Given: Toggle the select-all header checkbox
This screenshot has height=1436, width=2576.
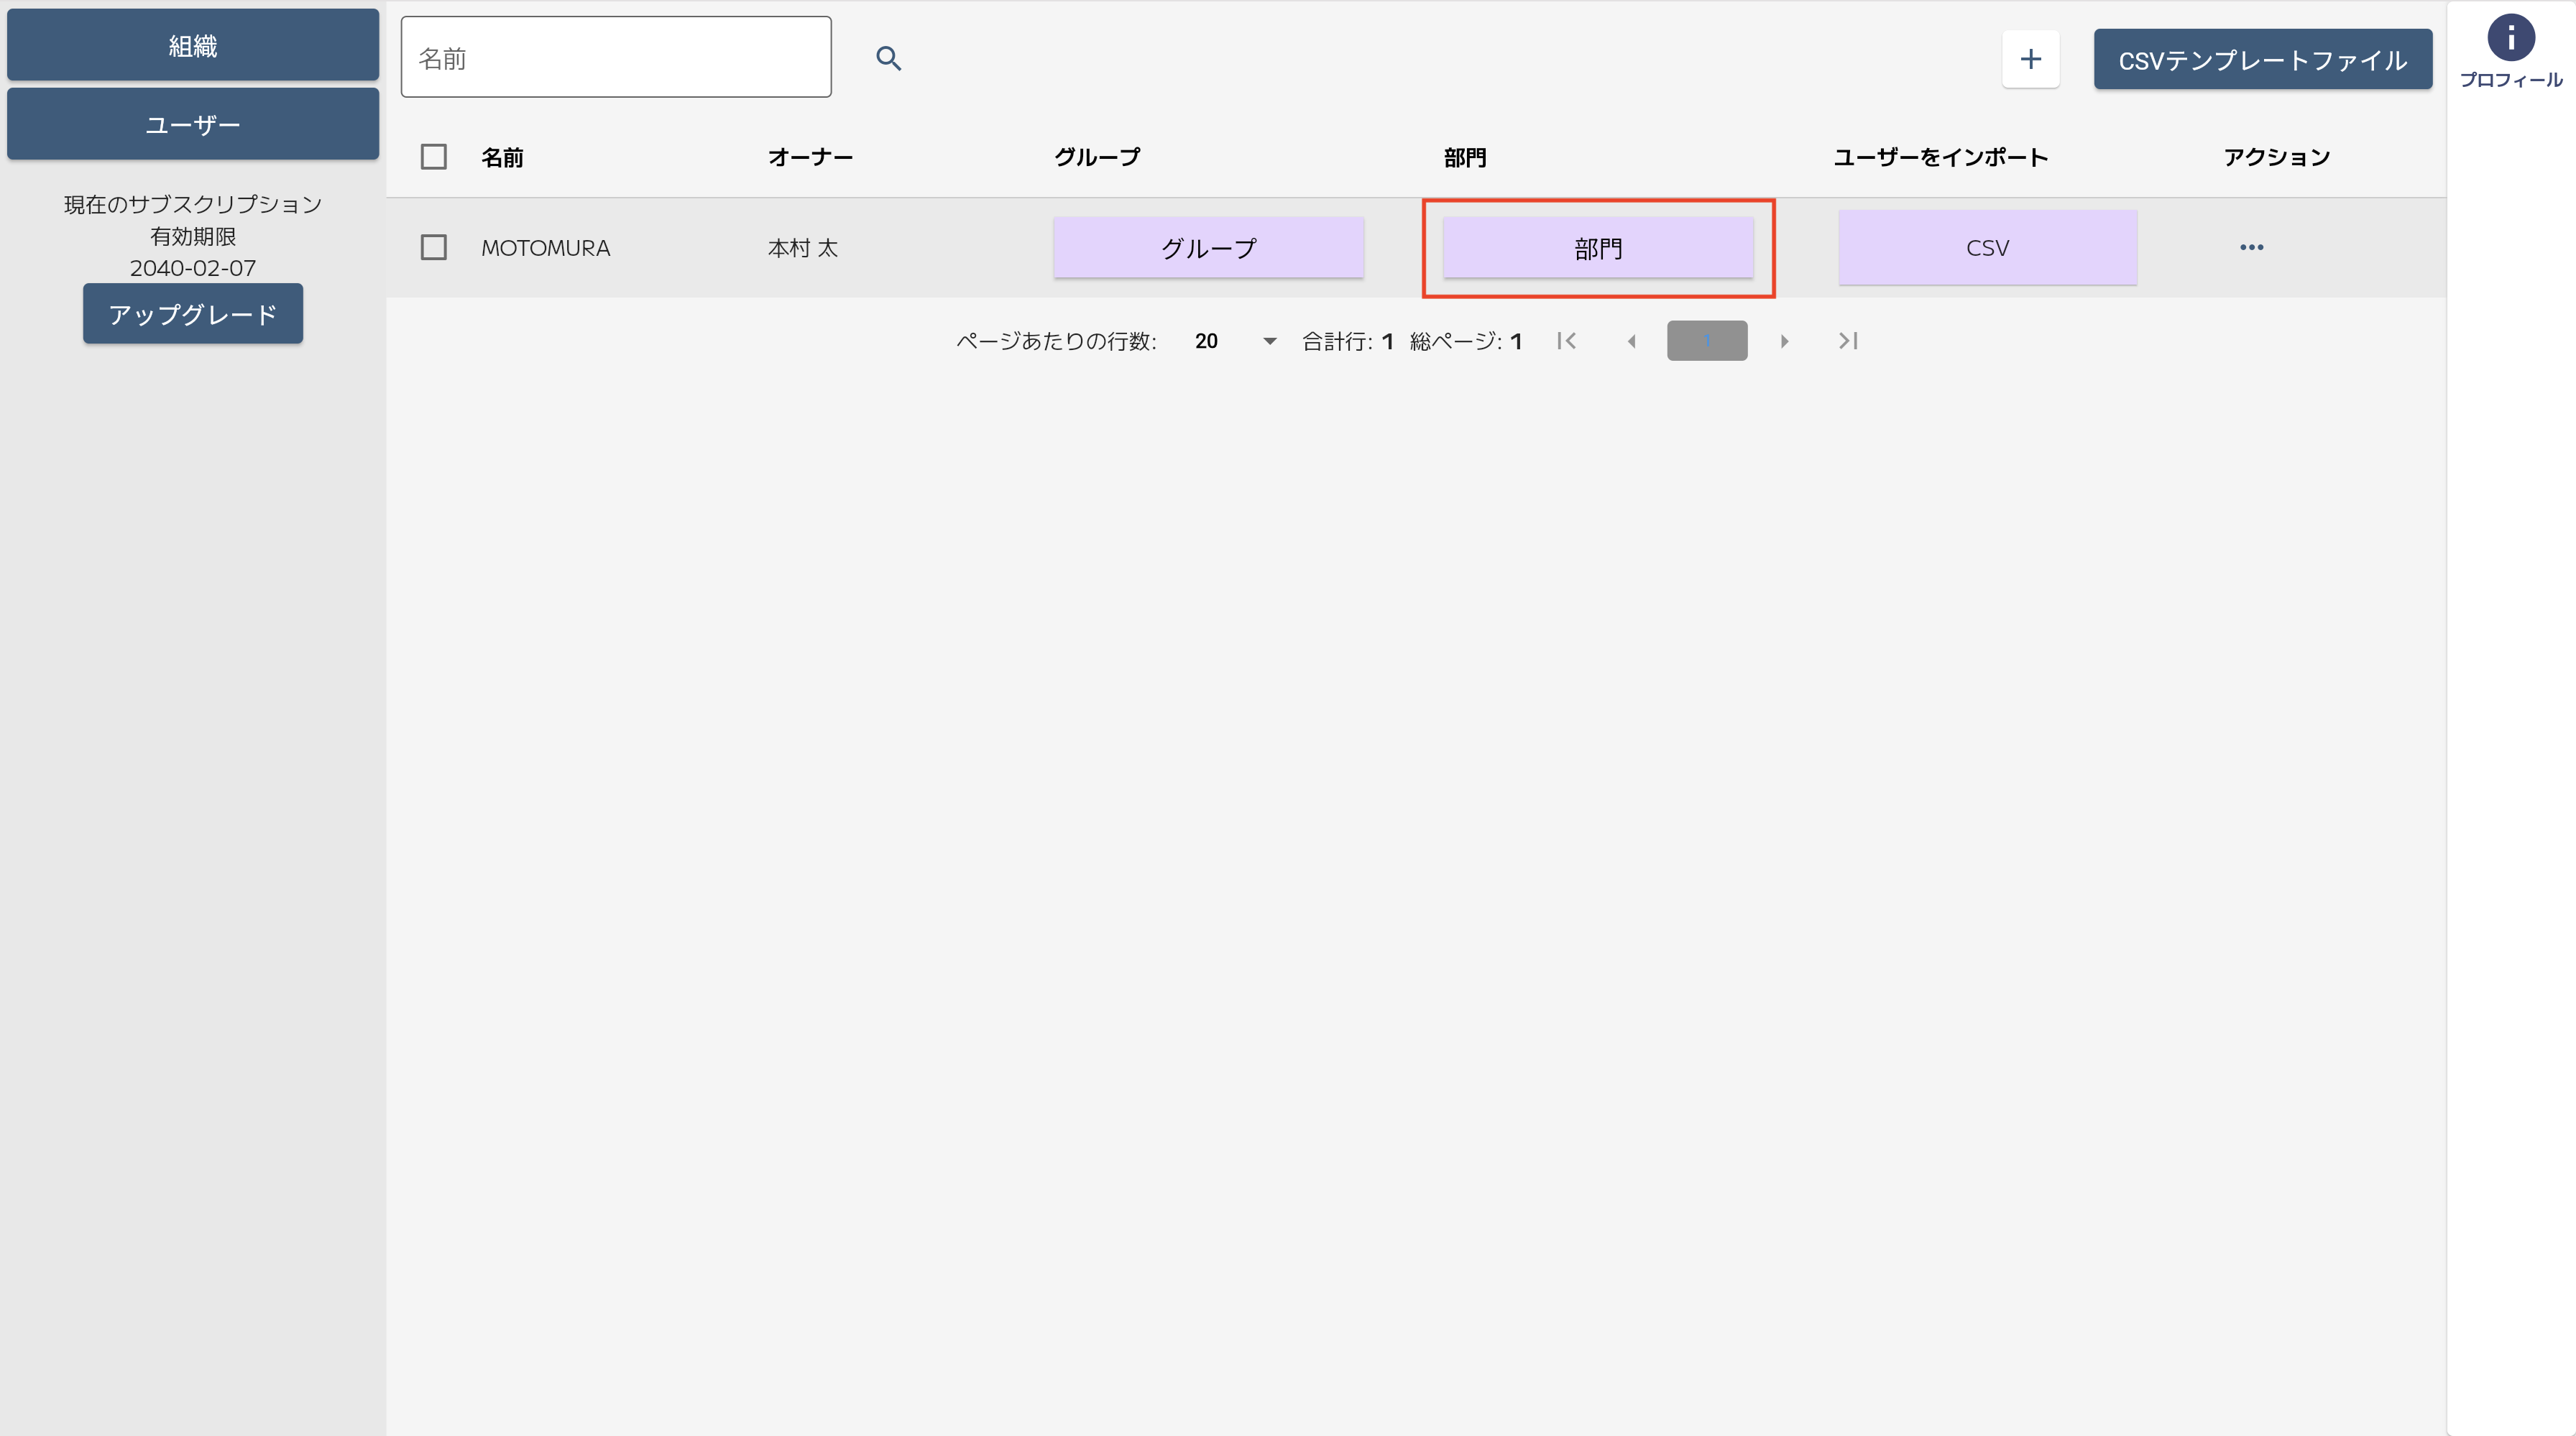Looking at the screenshot, I should click(433, 157).
